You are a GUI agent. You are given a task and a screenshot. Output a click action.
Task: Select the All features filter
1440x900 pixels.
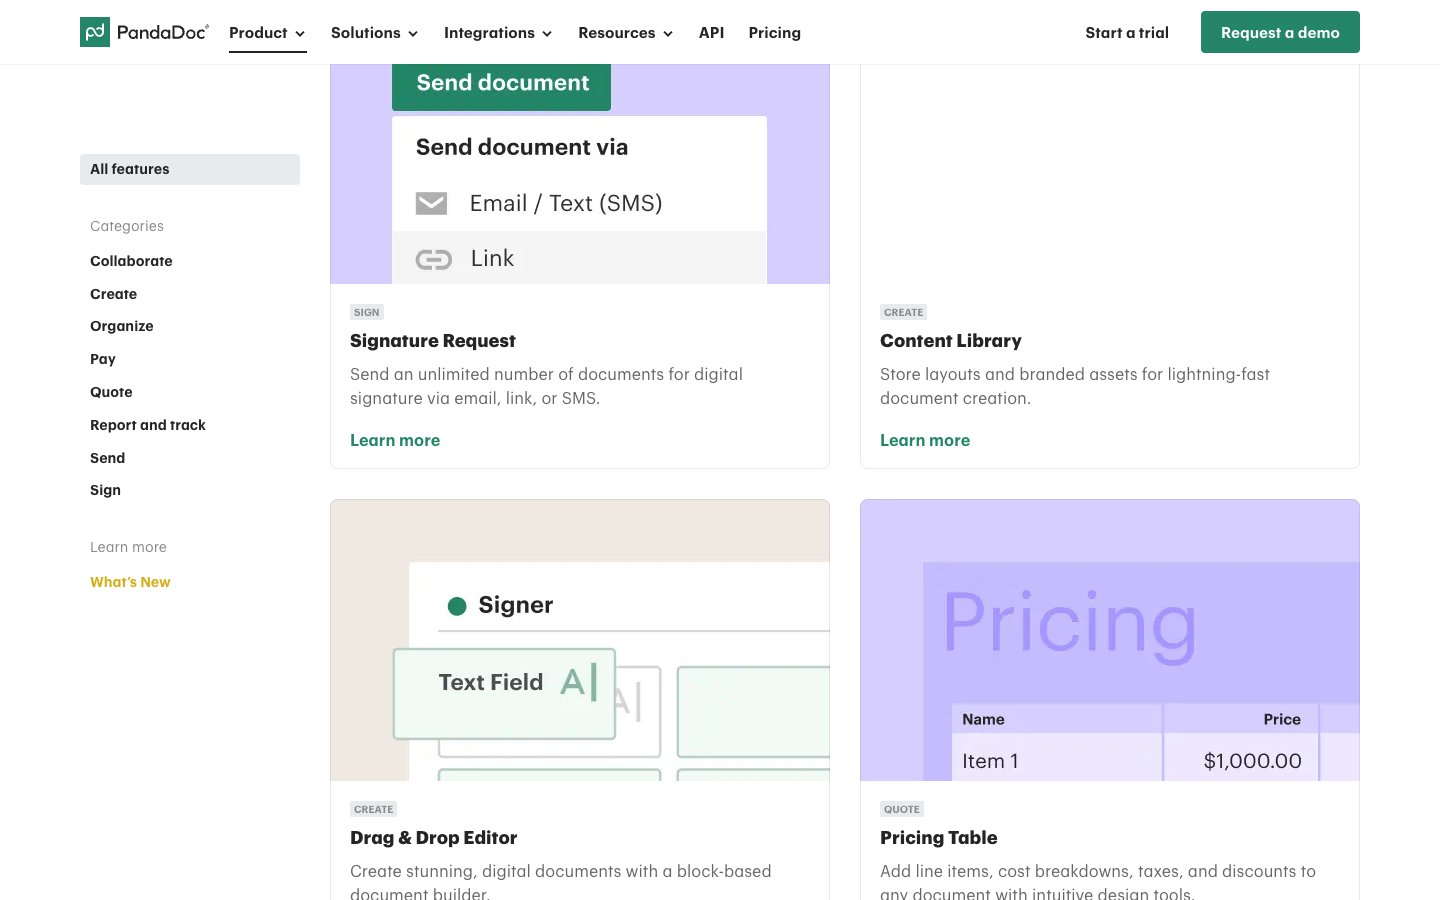189,169
